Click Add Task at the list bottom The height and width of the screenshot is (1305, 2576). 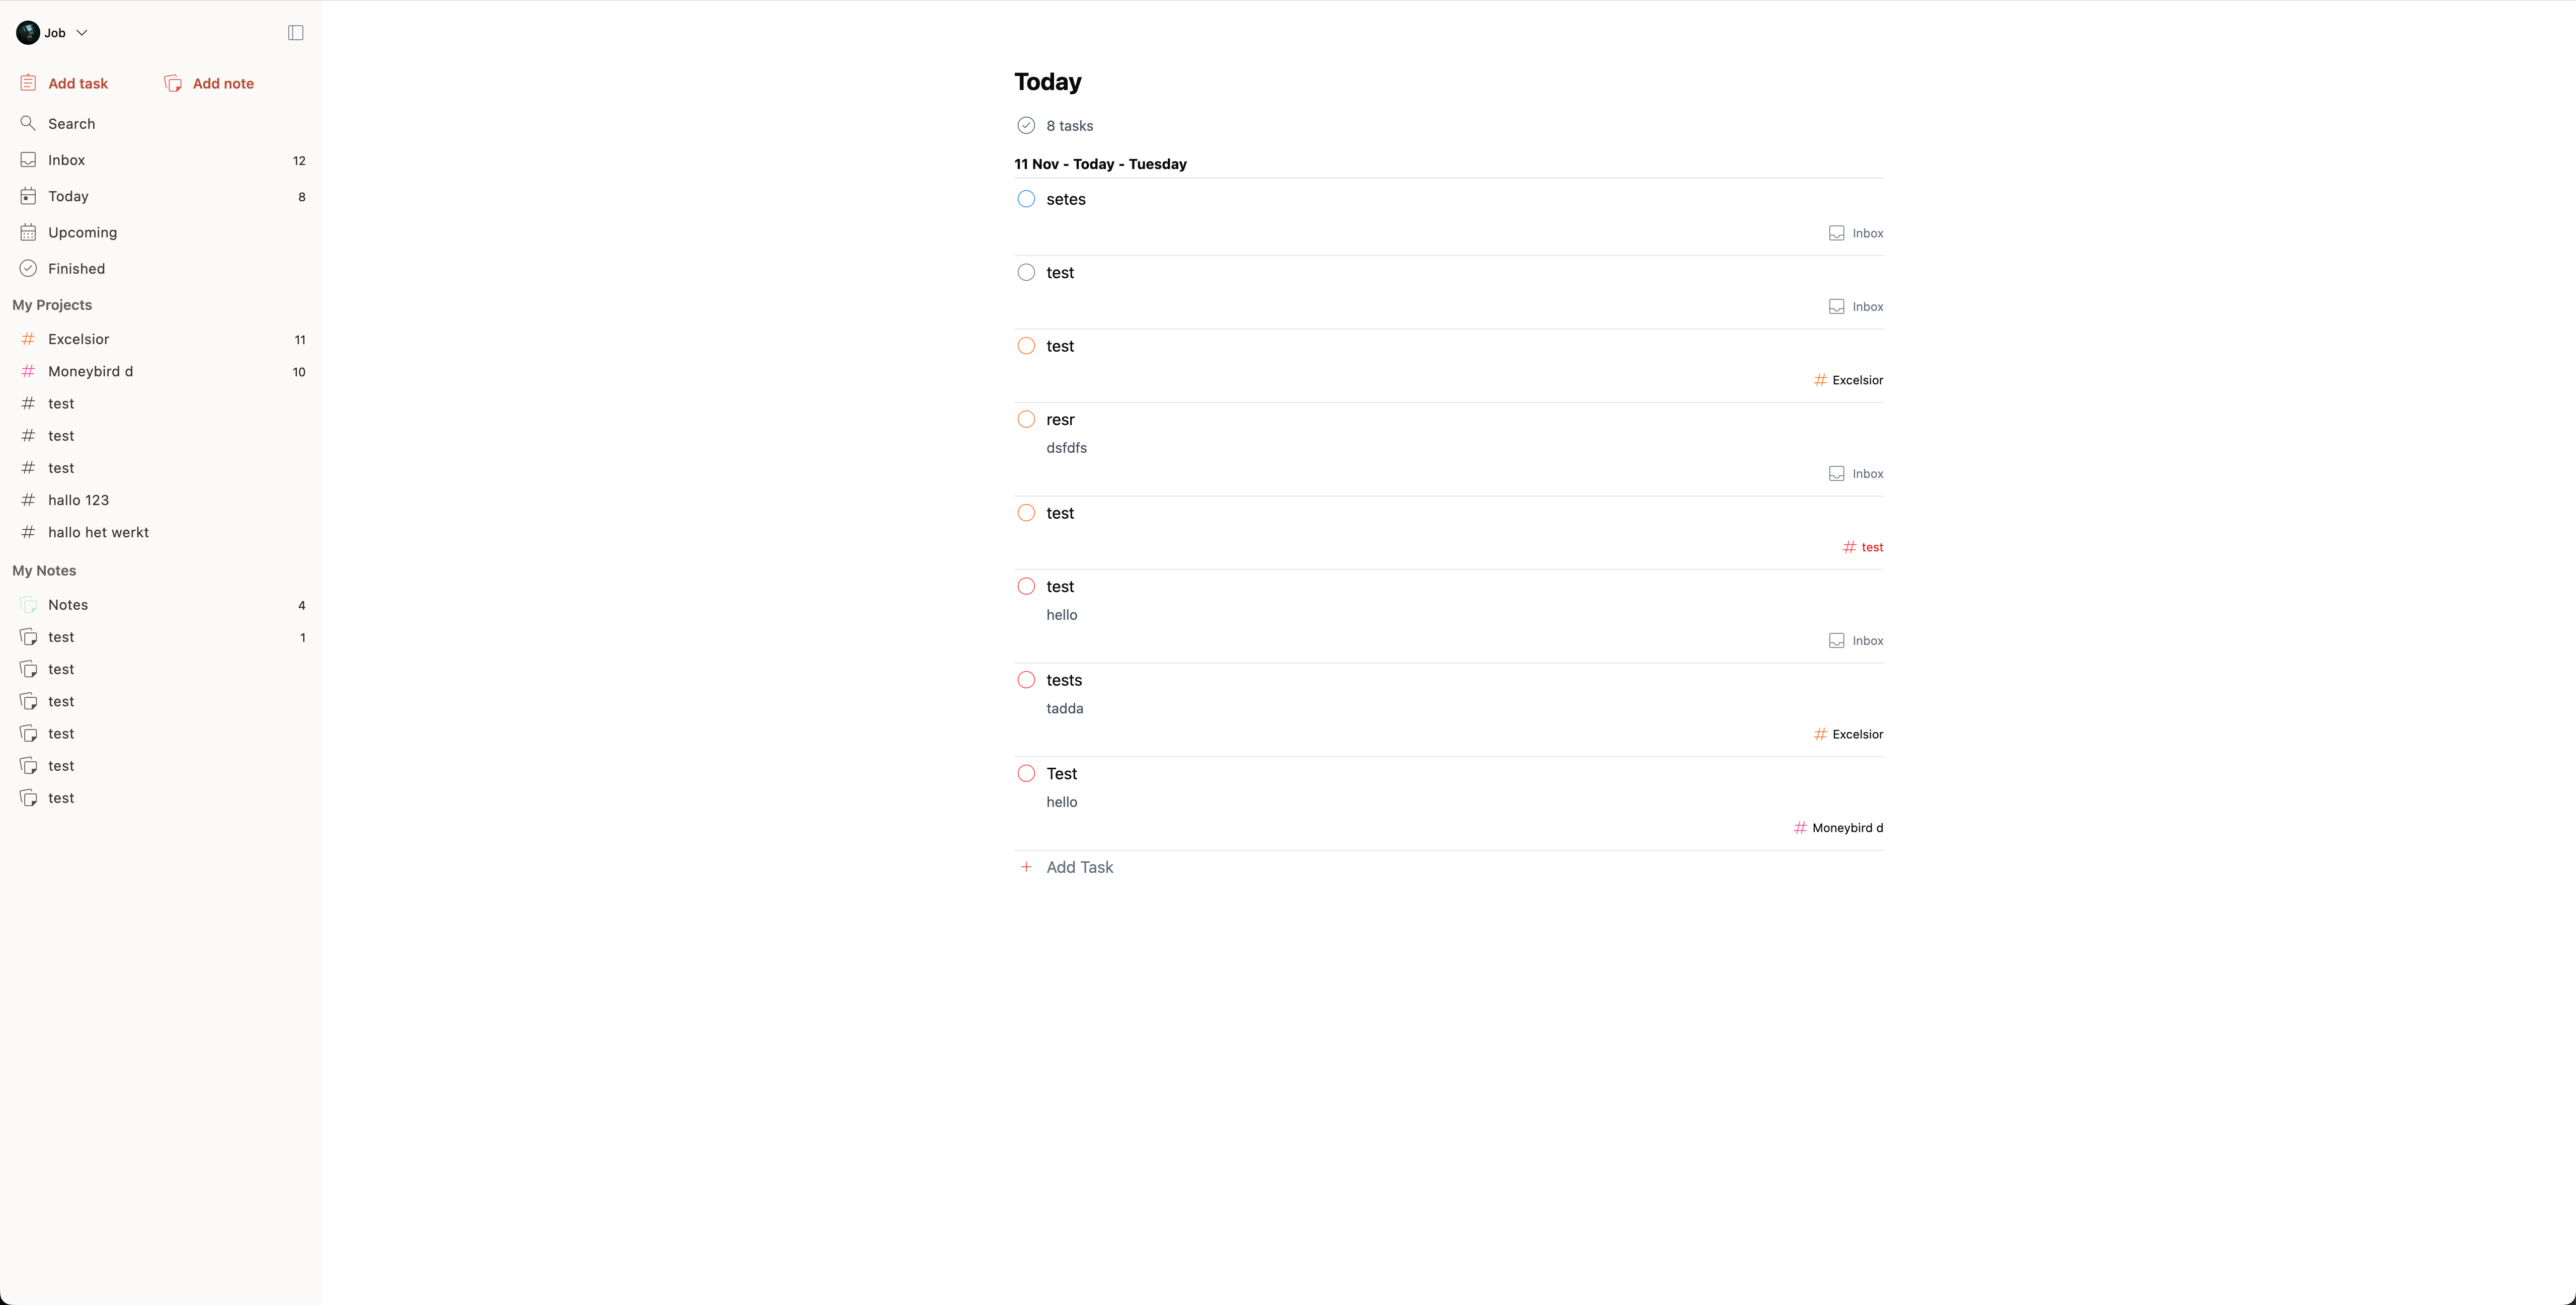click(1079, 866)
